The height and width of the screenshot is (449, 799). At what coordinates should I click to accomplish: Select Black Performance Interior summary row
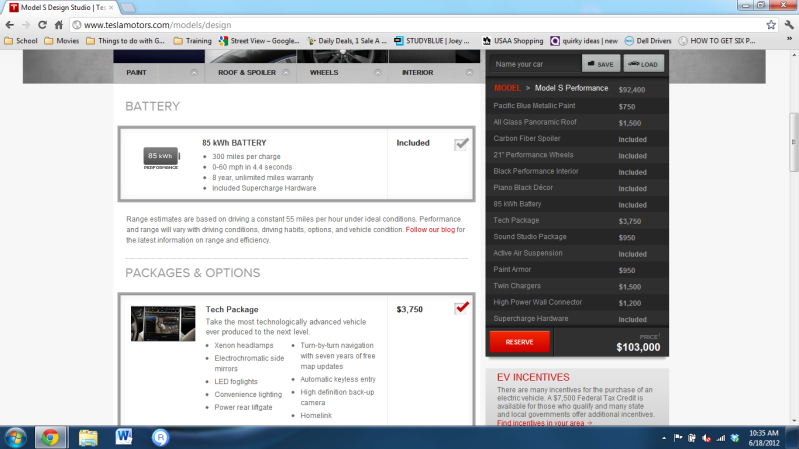(577, 171)
